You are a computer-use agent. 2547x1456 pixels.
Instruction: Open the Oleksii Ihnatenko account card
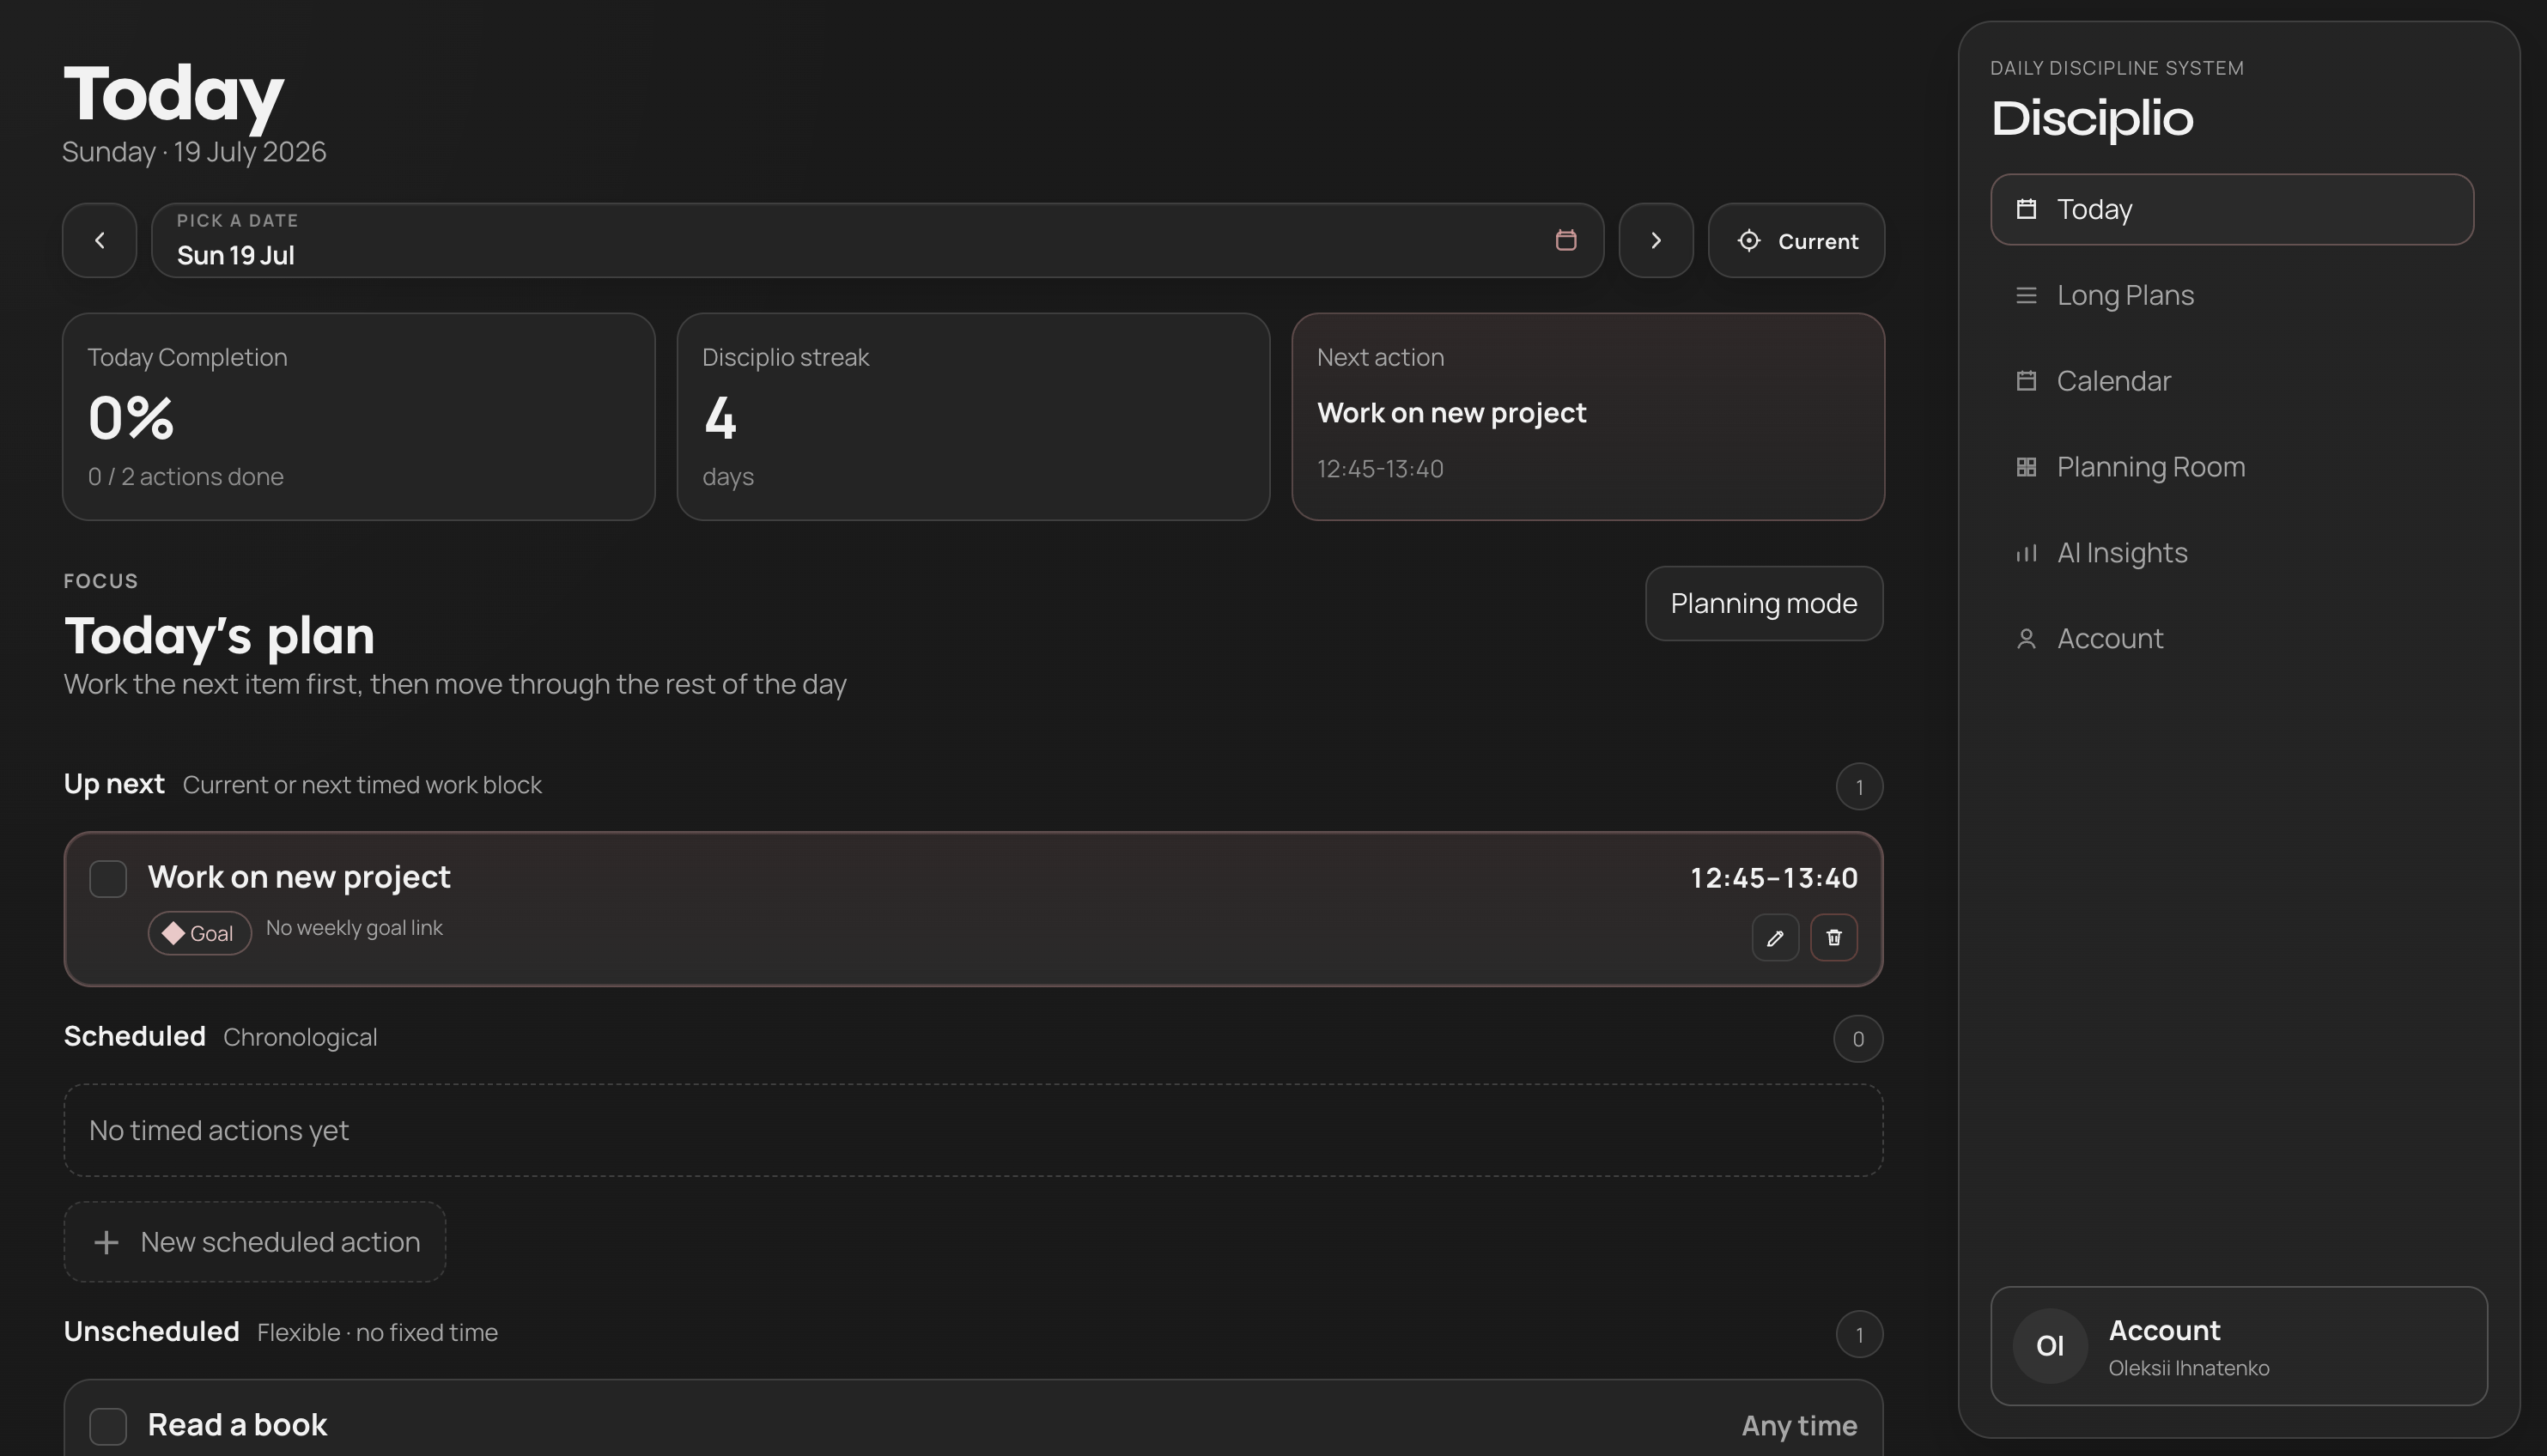click(x=2238, y=1346)
